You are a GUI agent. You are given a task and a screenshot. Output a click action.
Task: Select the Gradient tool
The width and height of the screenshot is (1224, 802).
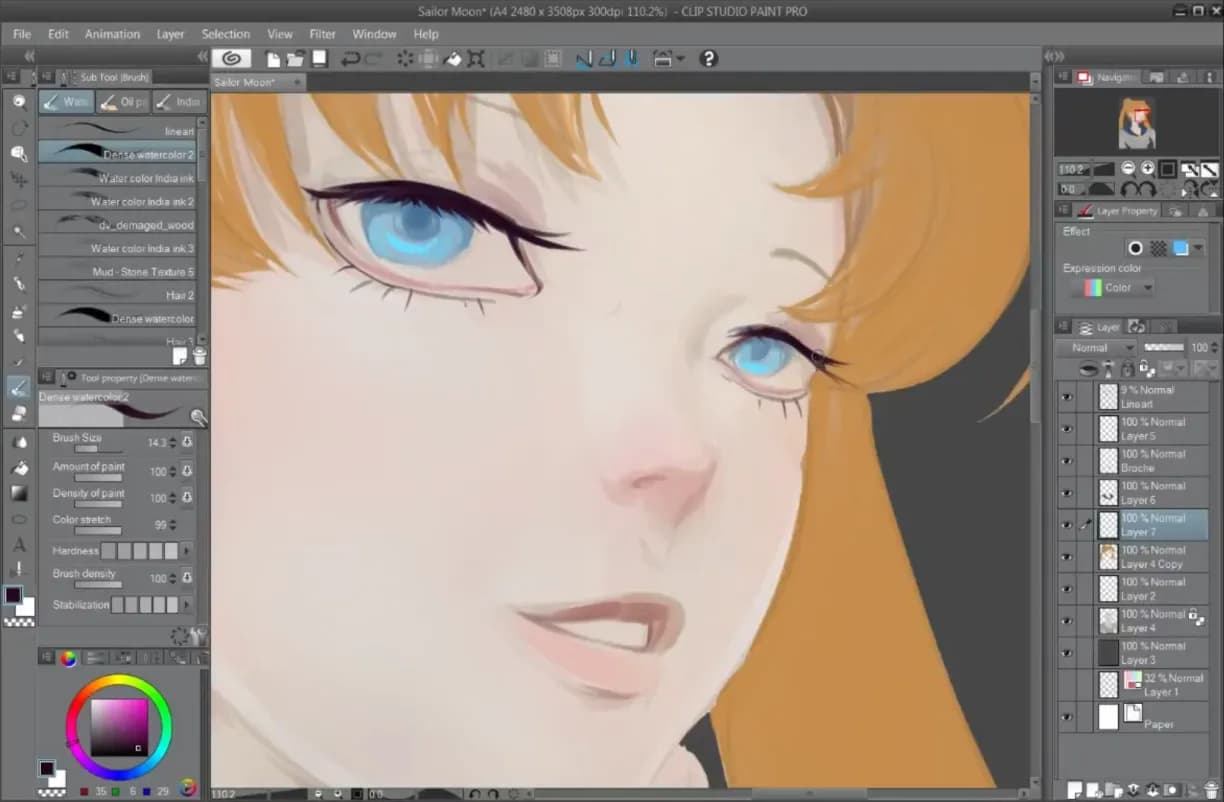pos(19,493)
